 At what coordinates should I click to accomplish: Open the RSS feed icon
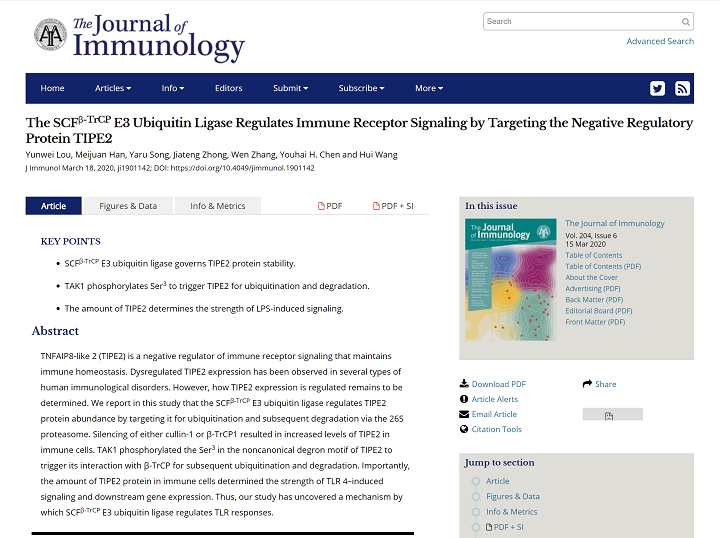coord(682,88)
